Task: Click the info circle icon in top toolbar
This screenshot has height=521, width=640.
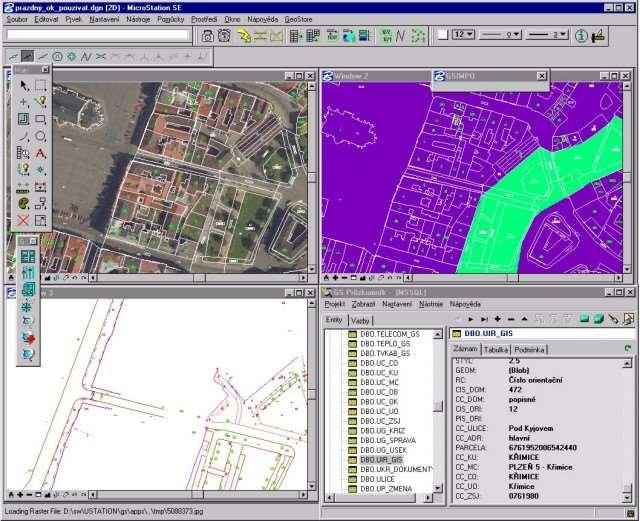Action: coord(581,36)
